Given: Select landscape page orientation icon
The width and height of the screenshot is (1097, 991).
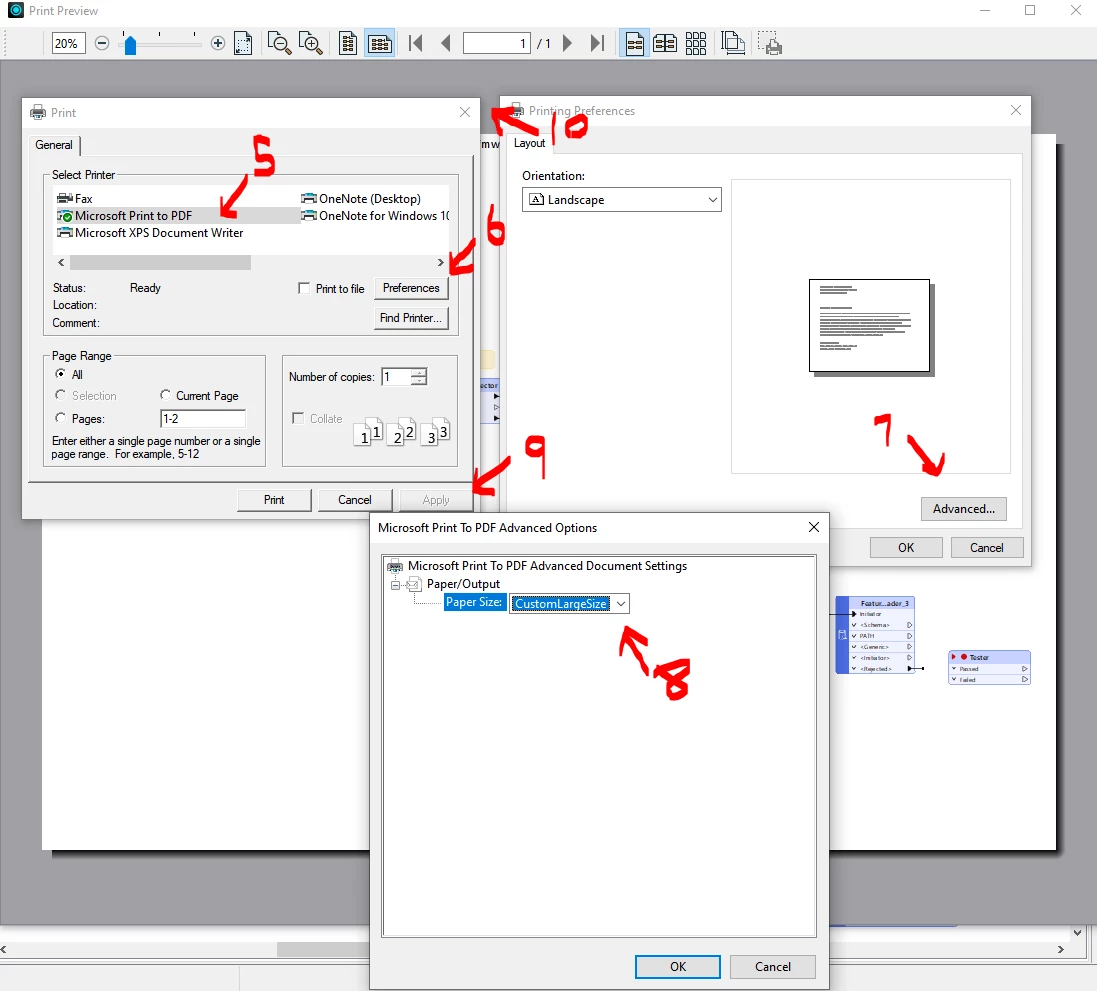Looking at the screenshot, I should point(379,43).
